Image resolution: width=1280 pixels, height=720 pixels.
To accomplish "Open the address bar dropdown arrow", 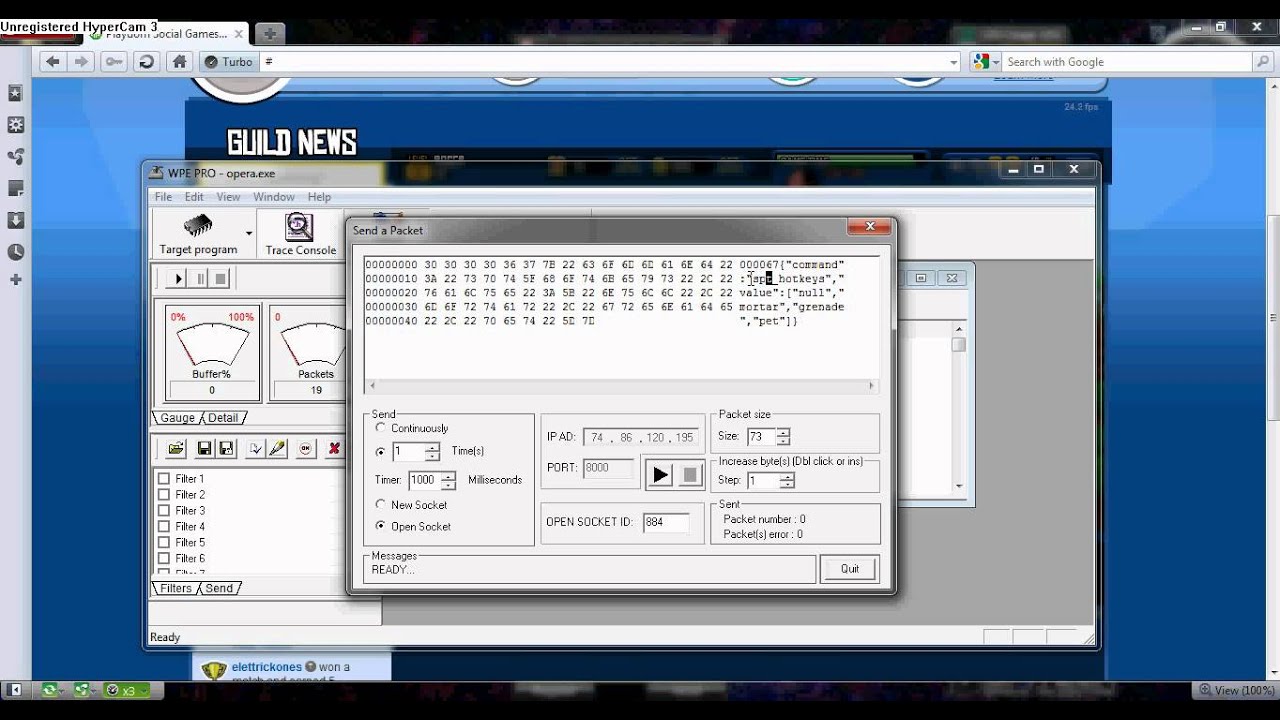I will coord(953,62).
